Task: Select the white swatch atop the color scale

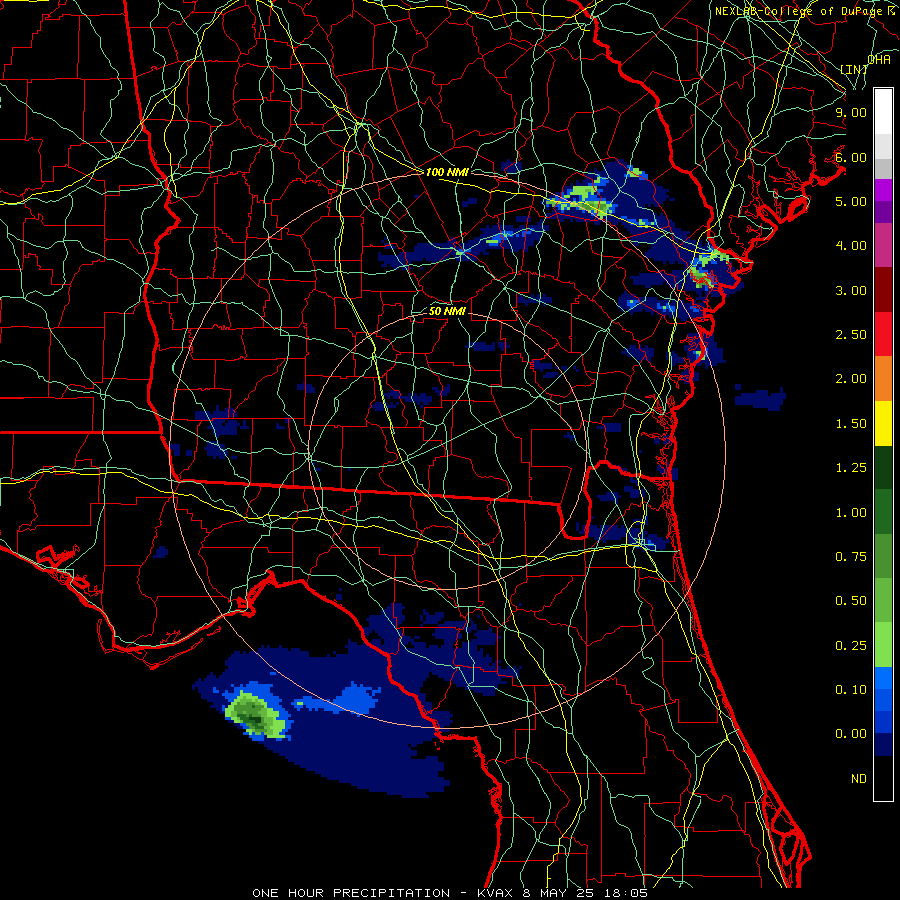Action: coord(883,112)
